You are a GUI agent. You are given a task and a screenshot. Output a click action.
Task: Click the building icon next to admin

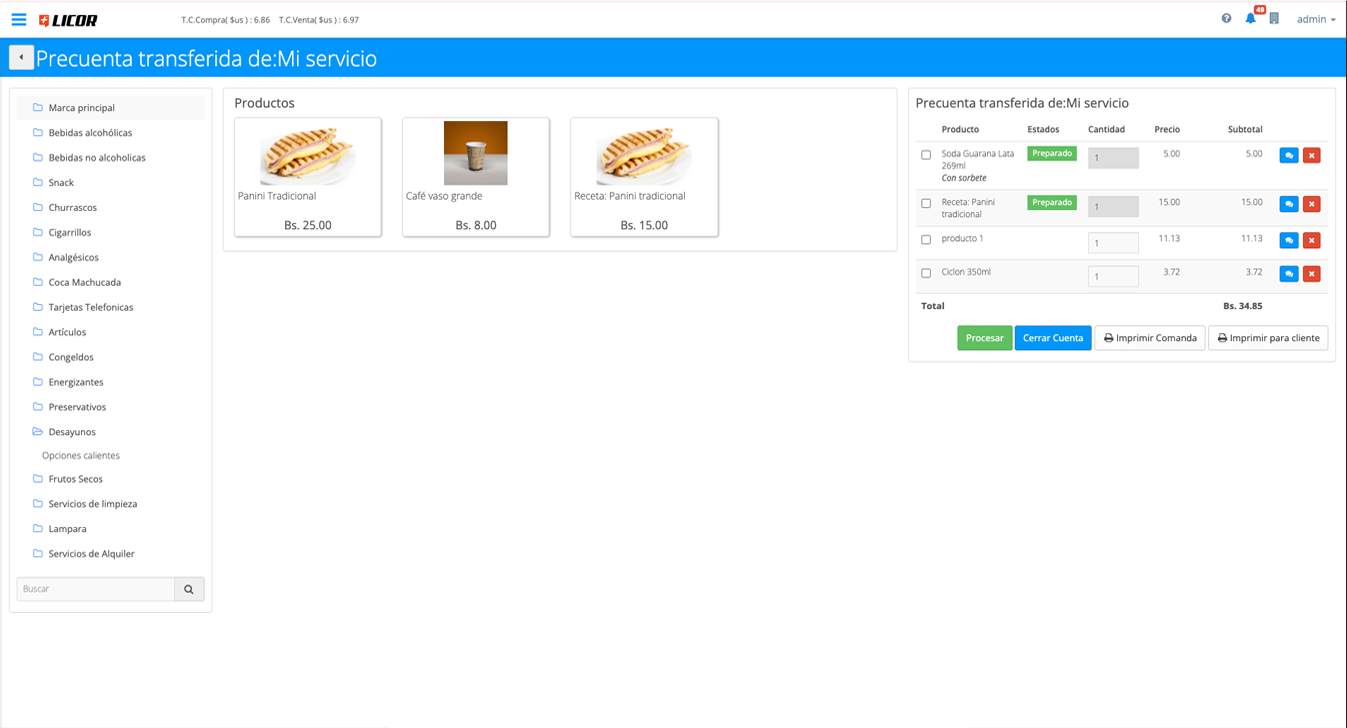(1274, 19)
